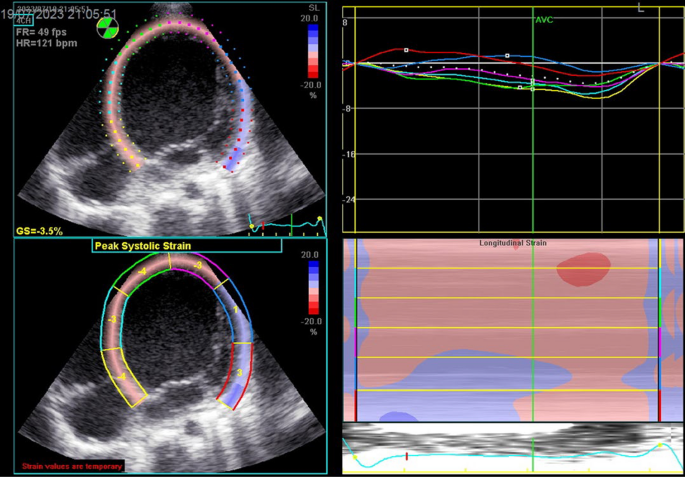
Task: Select the Peak Systolic Strain title box
Action: click(x=142, y=245)
